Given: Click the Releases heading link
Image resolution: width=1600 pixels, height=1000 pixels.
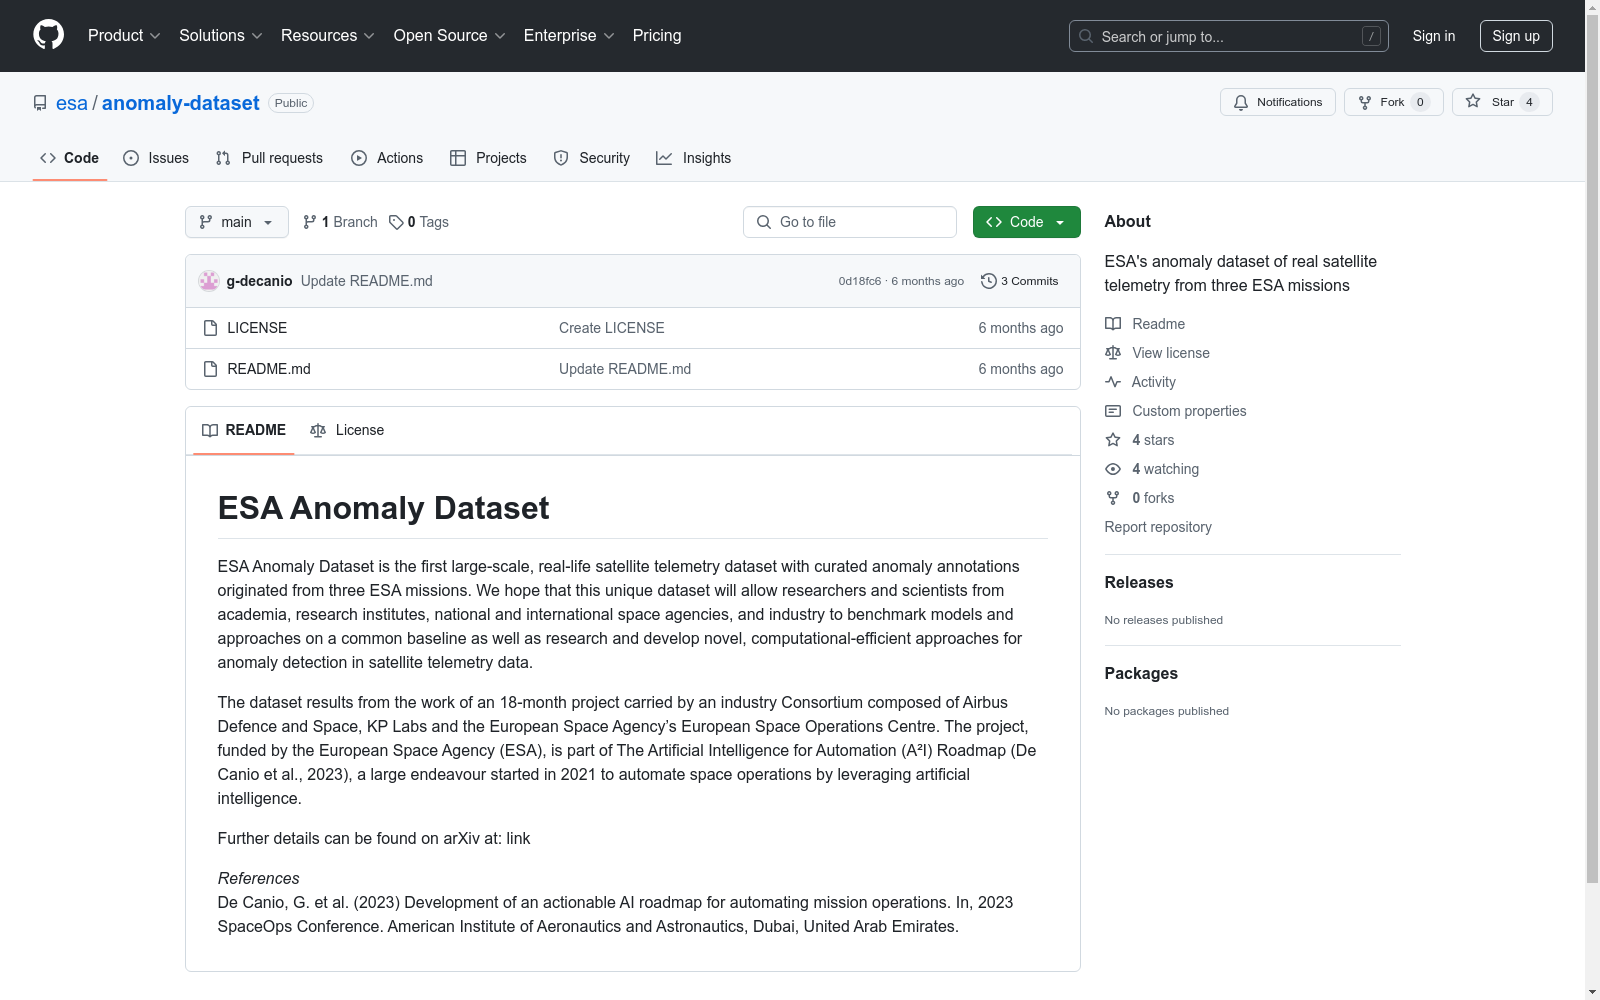Looking at the screenshot, I should [x=1139, y=582].
